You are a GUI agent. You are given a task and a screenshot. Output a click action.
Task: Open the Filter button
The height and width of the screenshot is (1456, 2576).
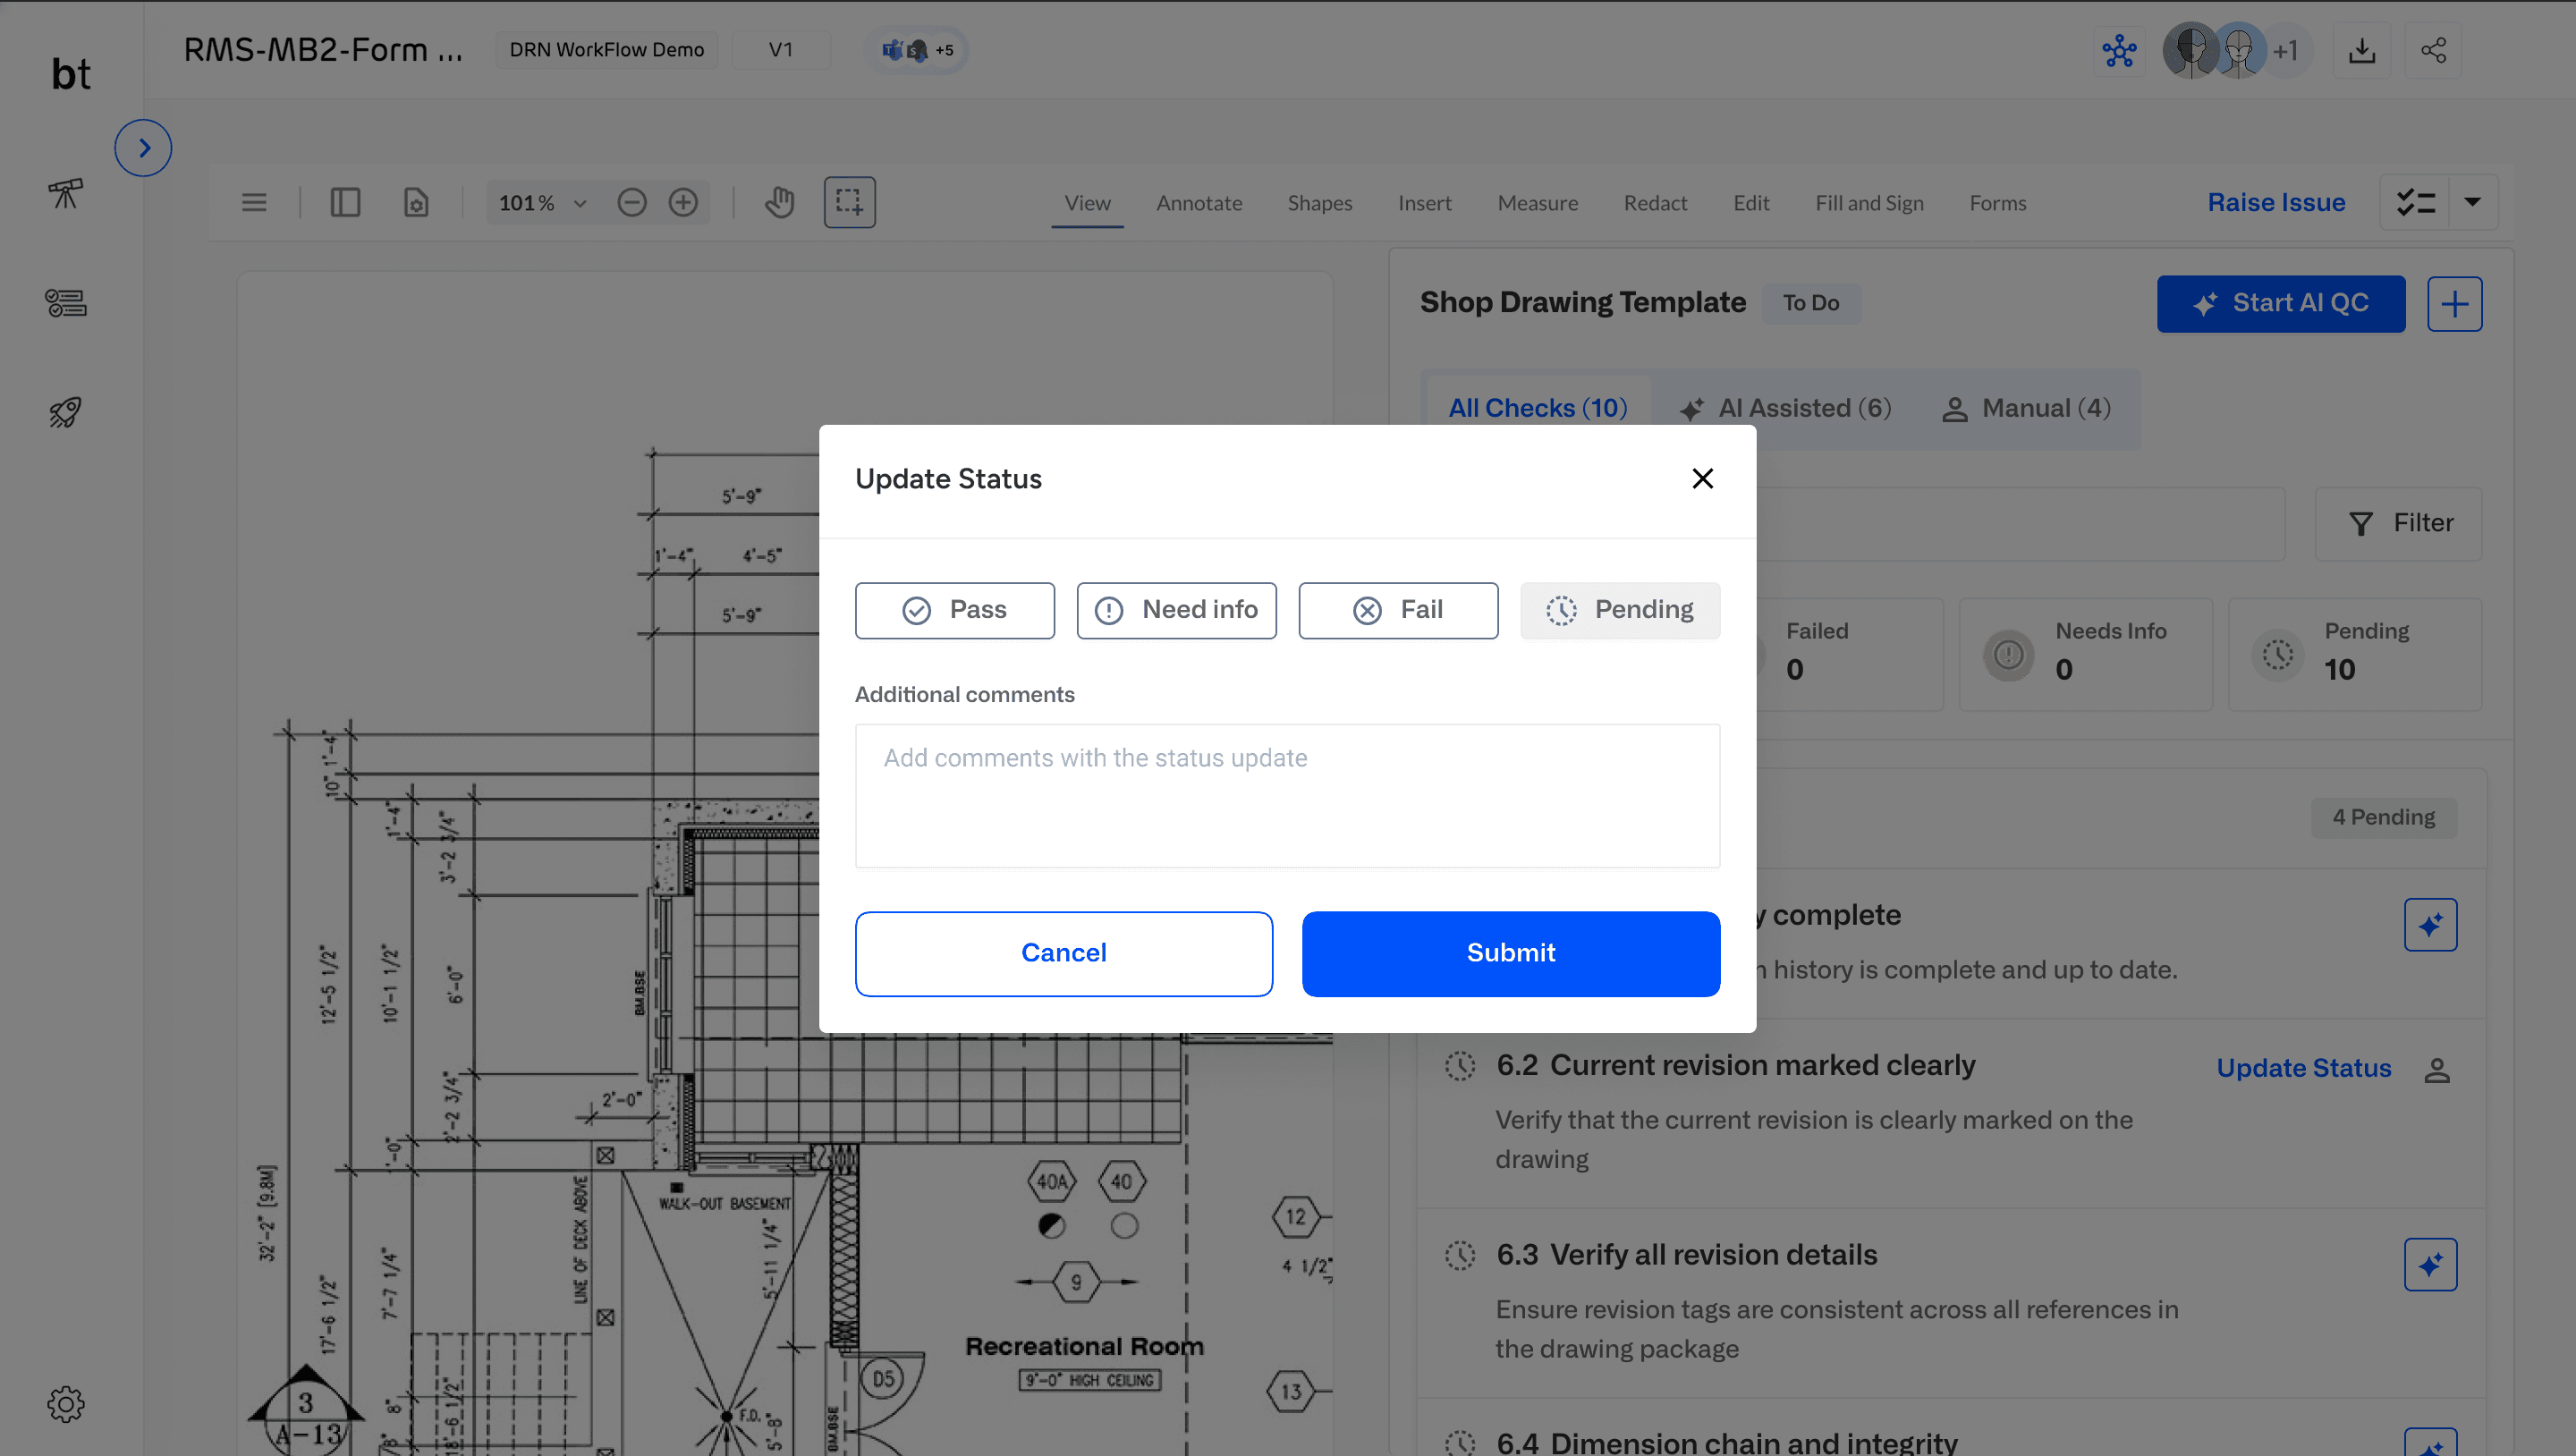[2399, 524]
